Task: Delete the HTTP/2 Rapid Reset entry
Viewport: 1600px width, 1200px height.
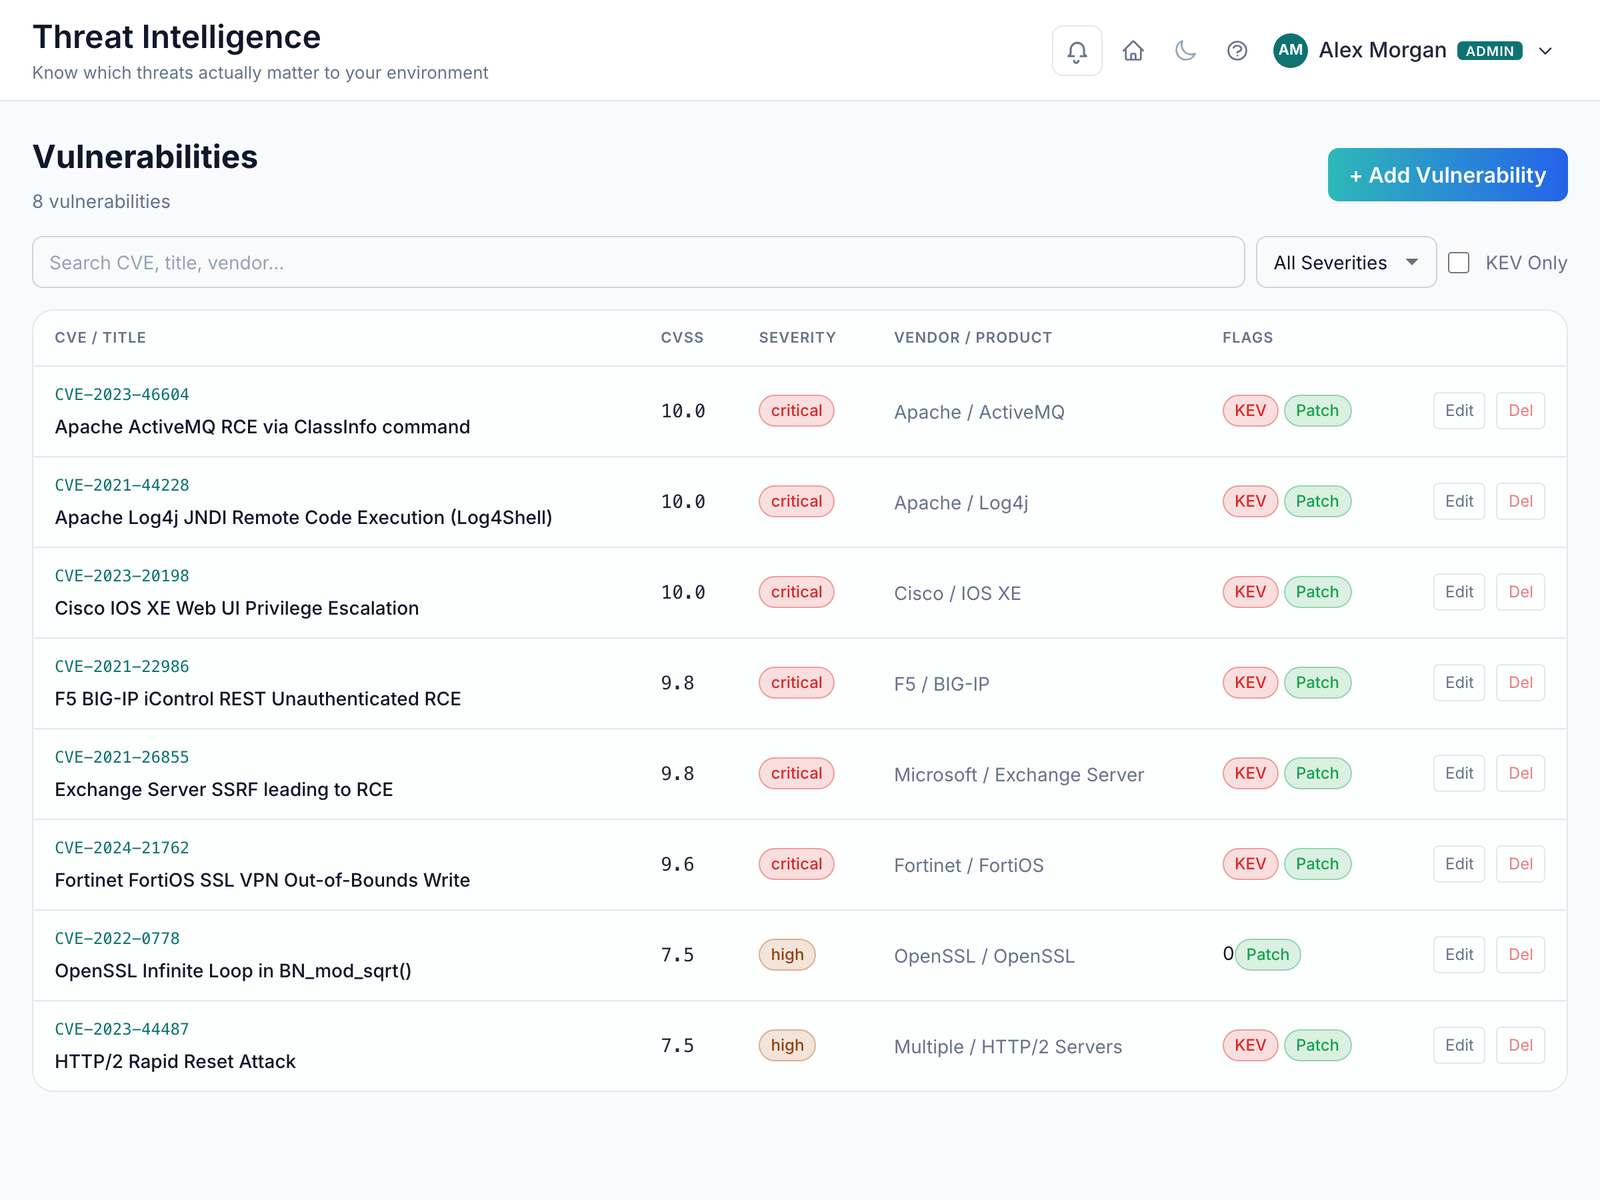Action: tap(1520, 1046)
